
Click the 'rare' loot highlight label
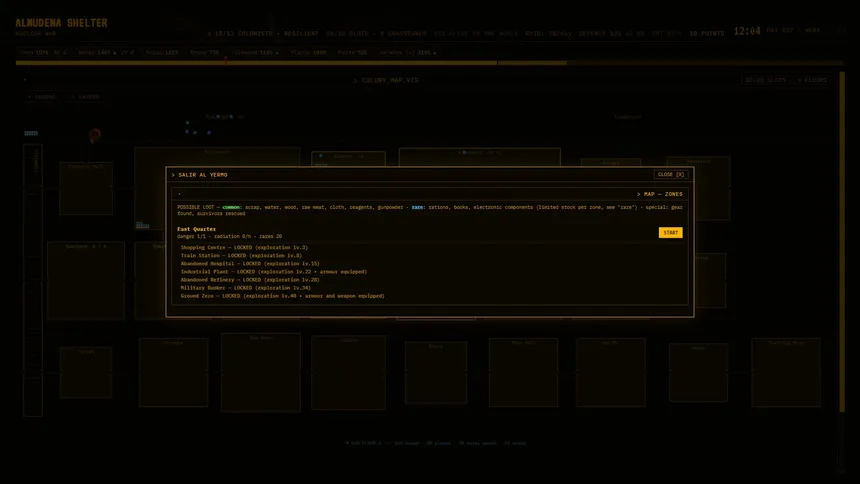point(417,207)
